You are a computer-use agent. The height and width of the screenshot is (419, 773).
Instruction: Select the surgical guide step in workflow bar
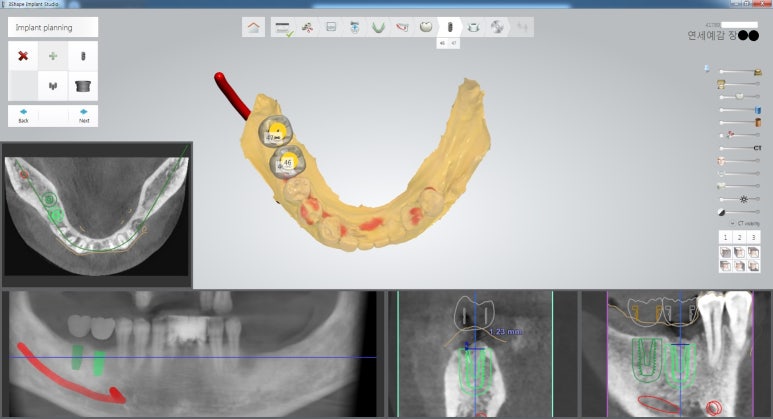point(472,27)
